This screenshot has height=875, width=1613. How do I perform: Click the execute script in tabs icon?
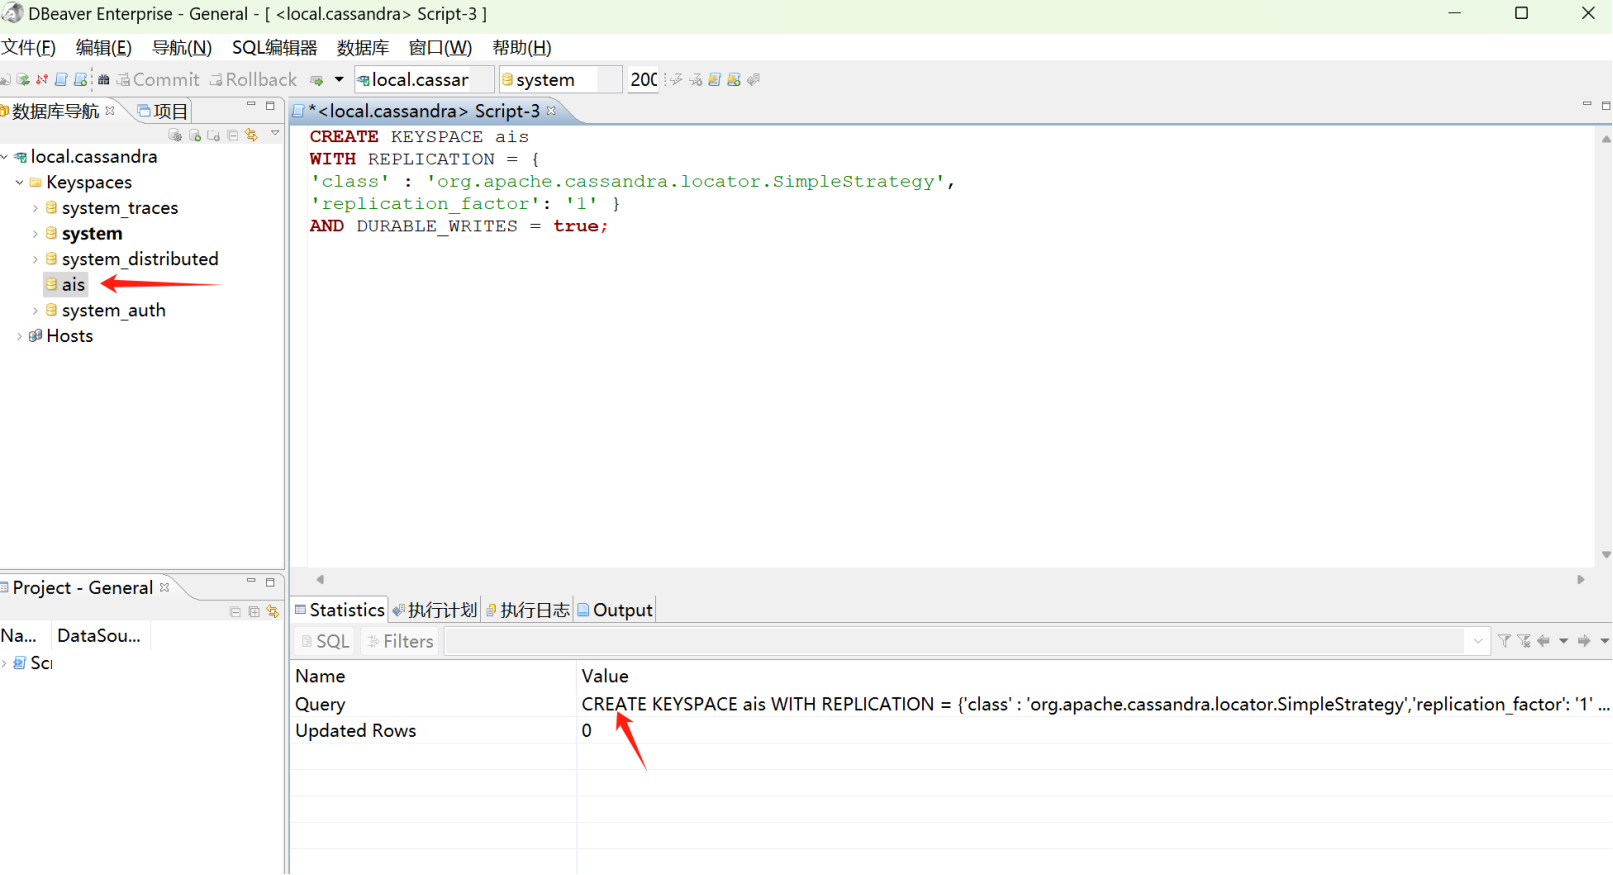[x=734, y=80]
